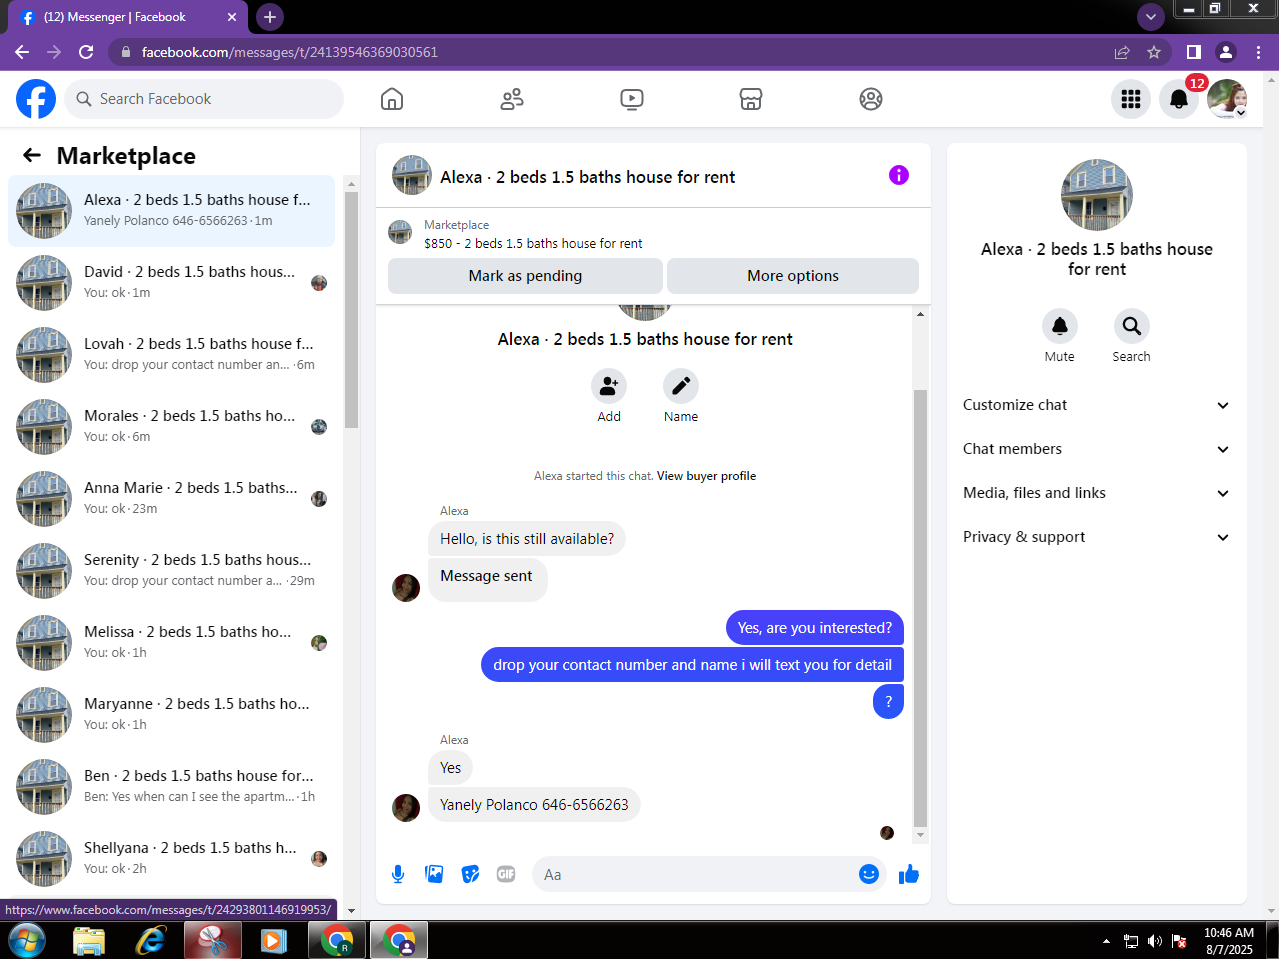Edit chat name with the Name pencil icon
The image size is (1279, 959).
681,386
